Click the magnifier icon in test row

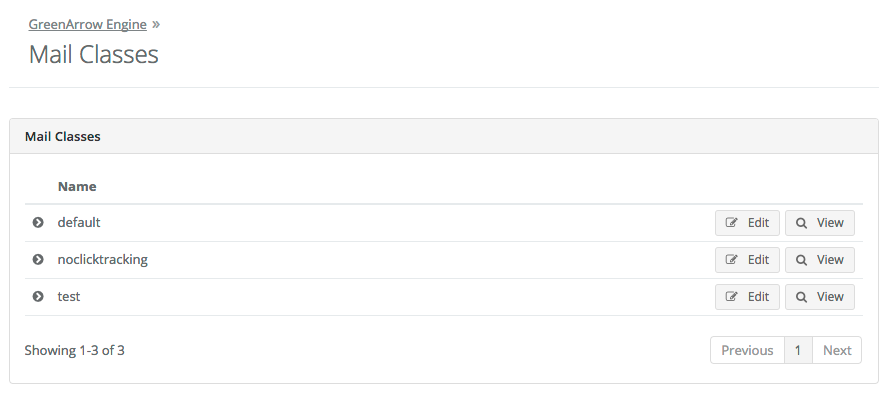click(x=801, y=297)
